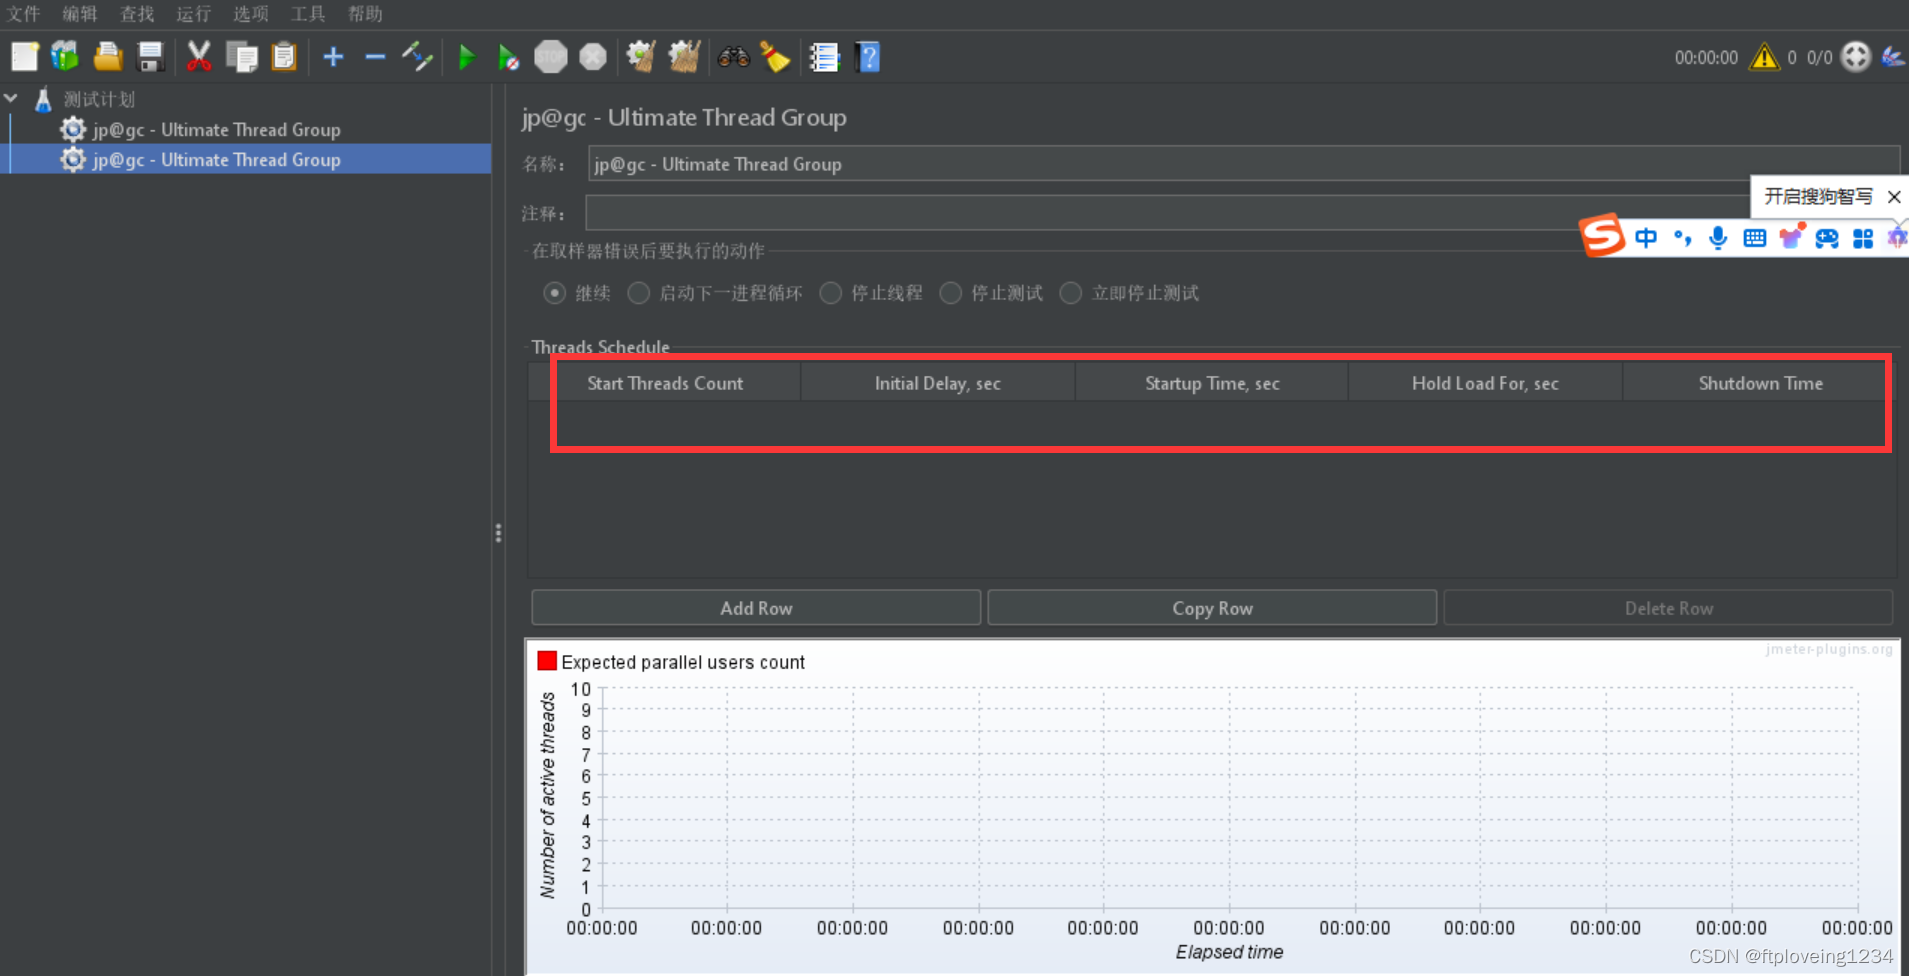Toggle the Sogou punctuation mode icon

coord(1683,238)
